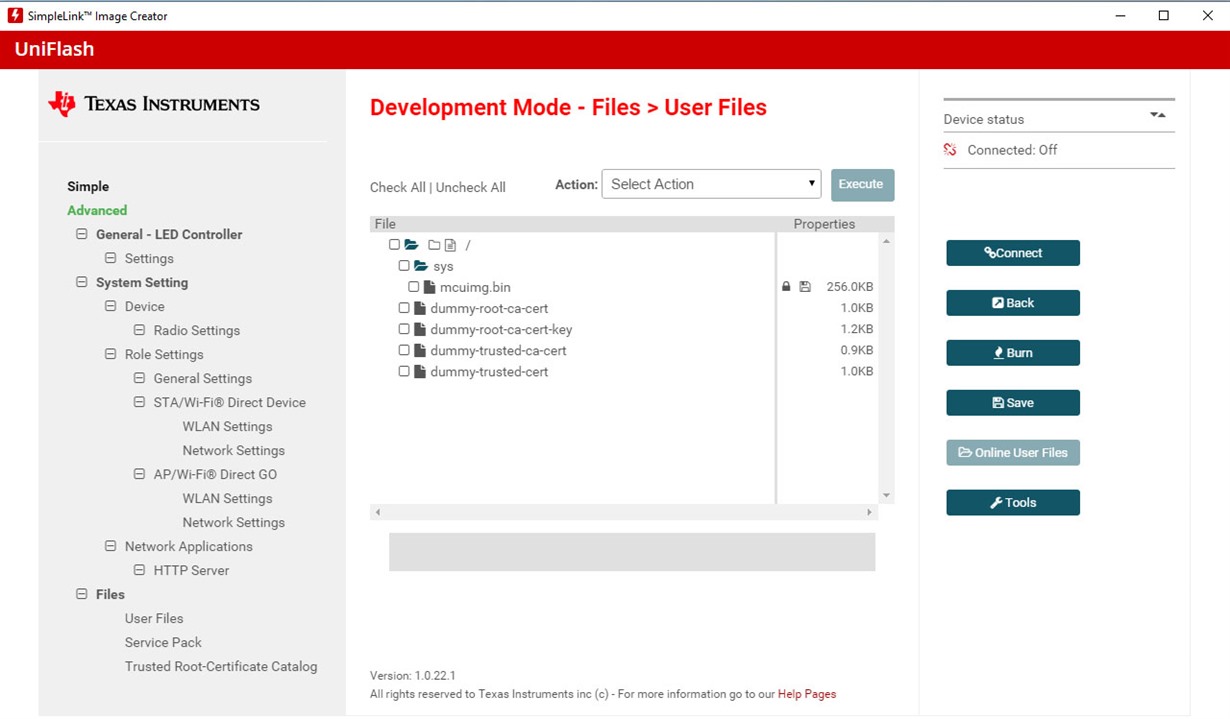Click the Tools button

coord(1013,503)
